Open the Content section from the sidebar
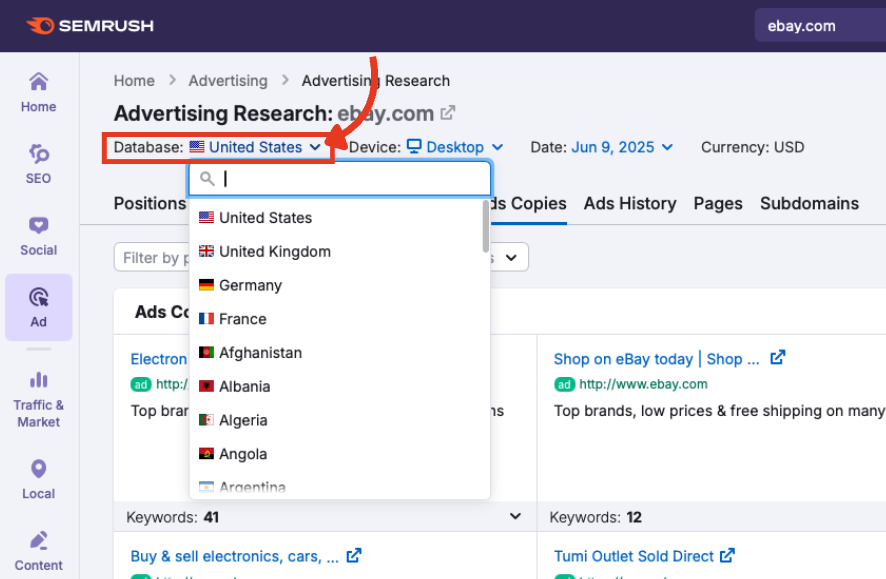 tap(38, 551)
